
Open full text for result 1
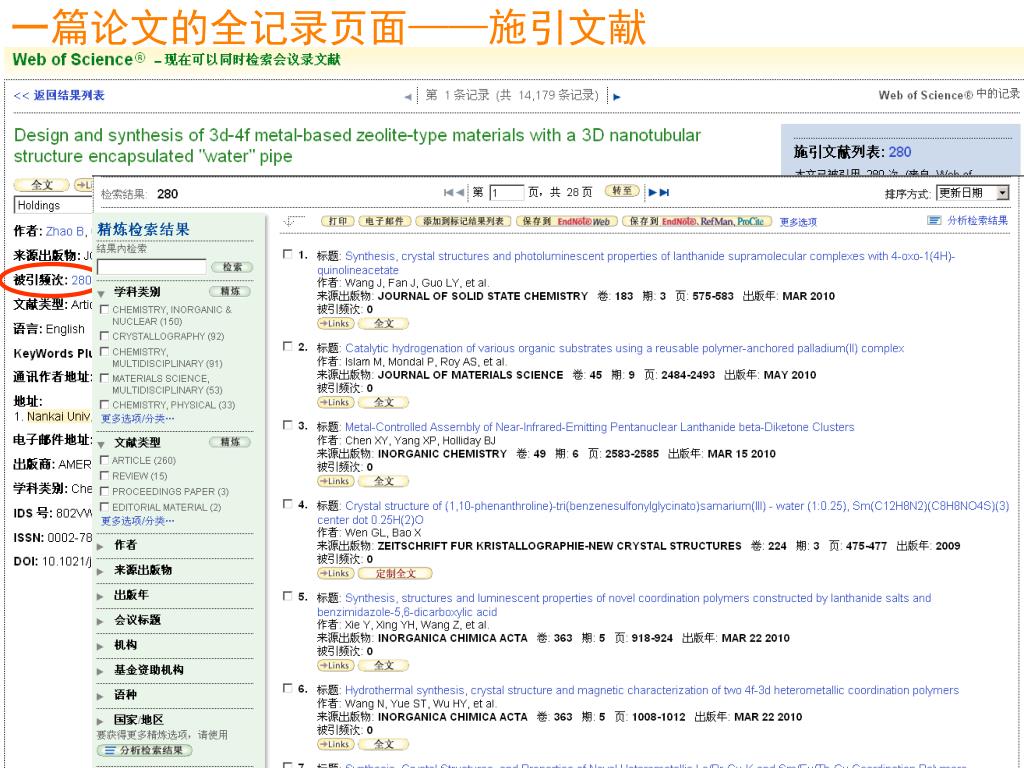point(383,323)
